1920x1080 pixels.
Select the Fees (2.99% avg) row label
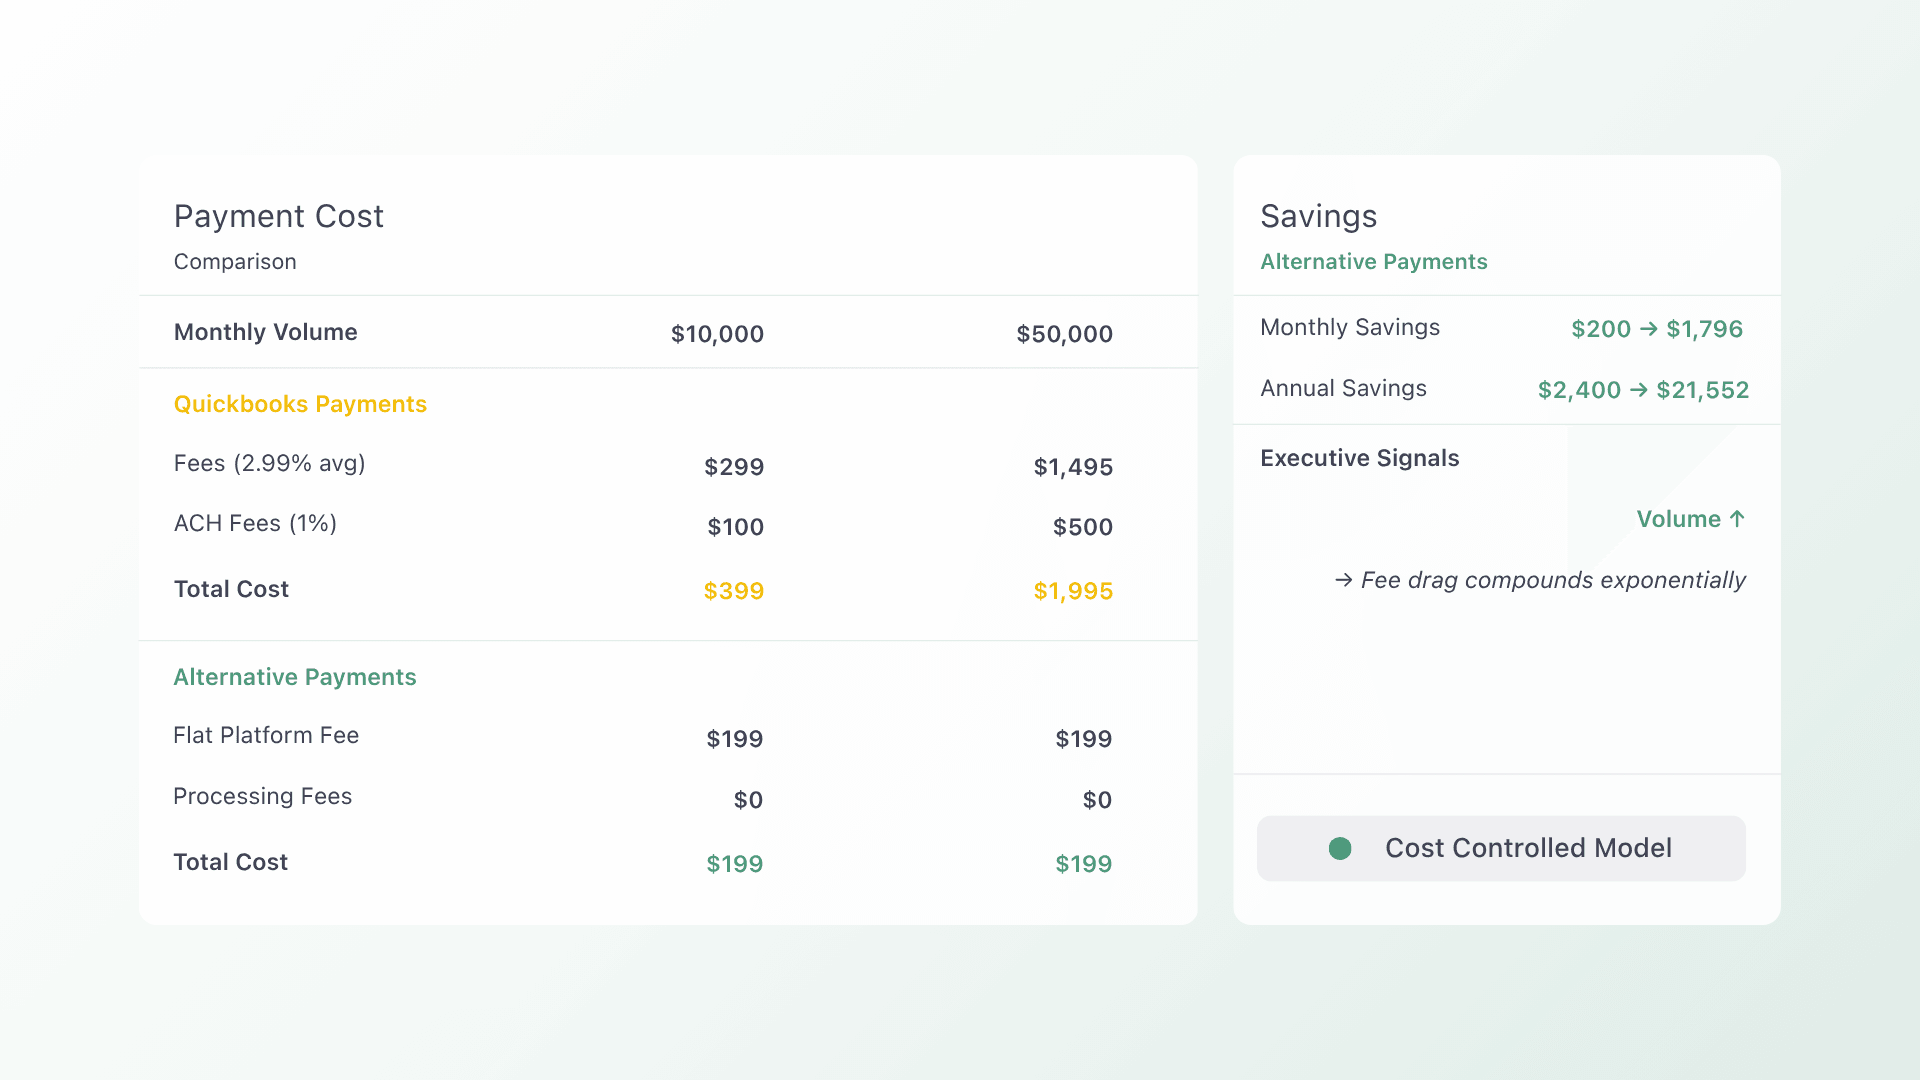tap(269, 464)
